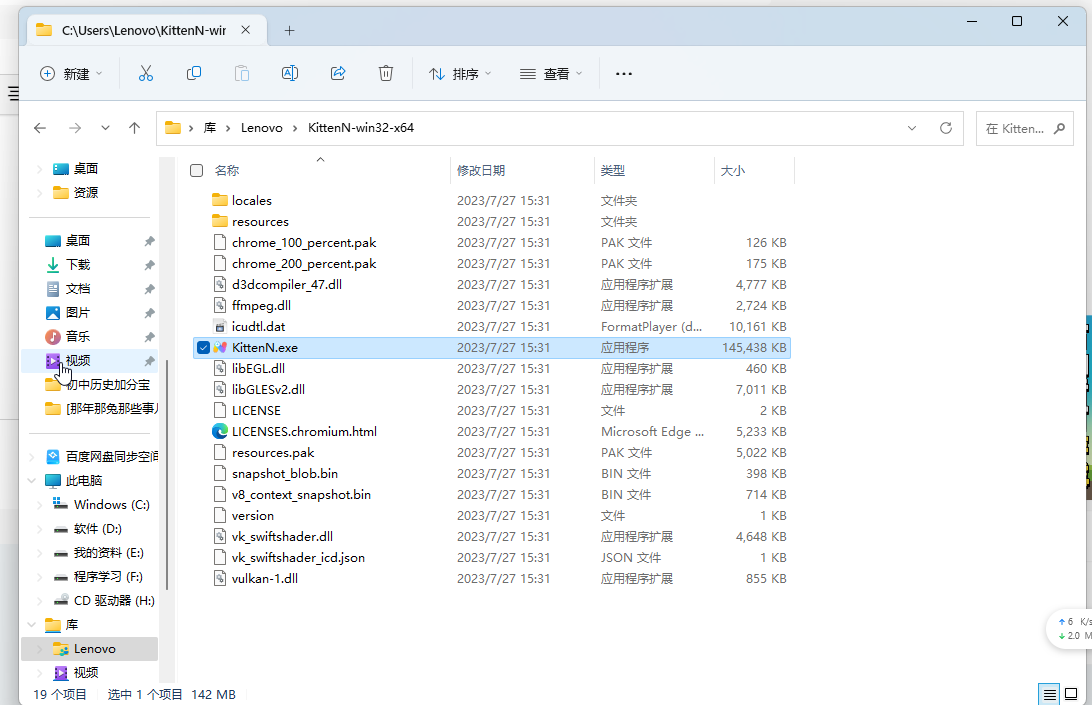1092x705 pixels.
Task: Uncheck the KittenN.exe row checkbox
Action: pos(203,348)
